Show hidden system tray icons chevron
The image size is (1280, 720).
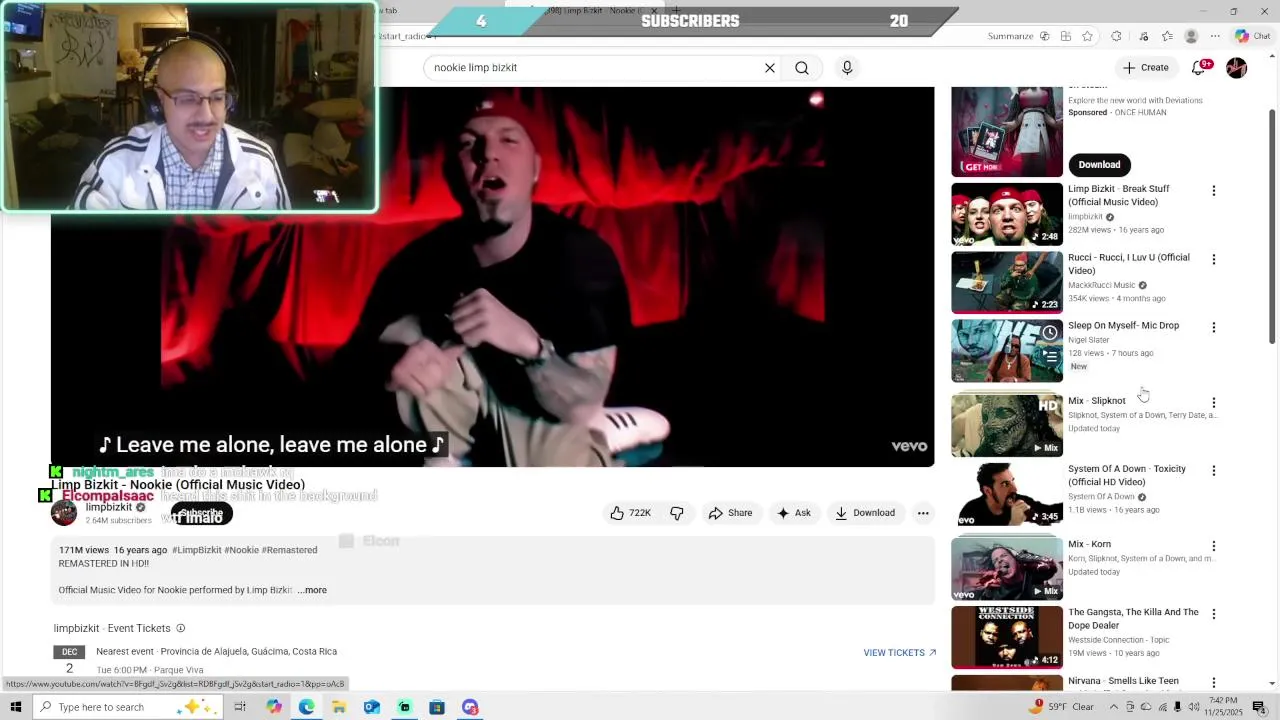tap(1114, 707)
